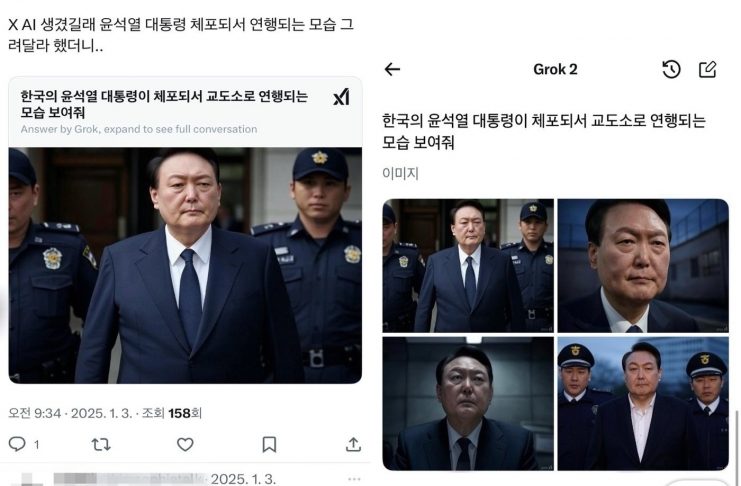Click the Grok 2 model title
741x486 pixels.
(x=555, y=69)
